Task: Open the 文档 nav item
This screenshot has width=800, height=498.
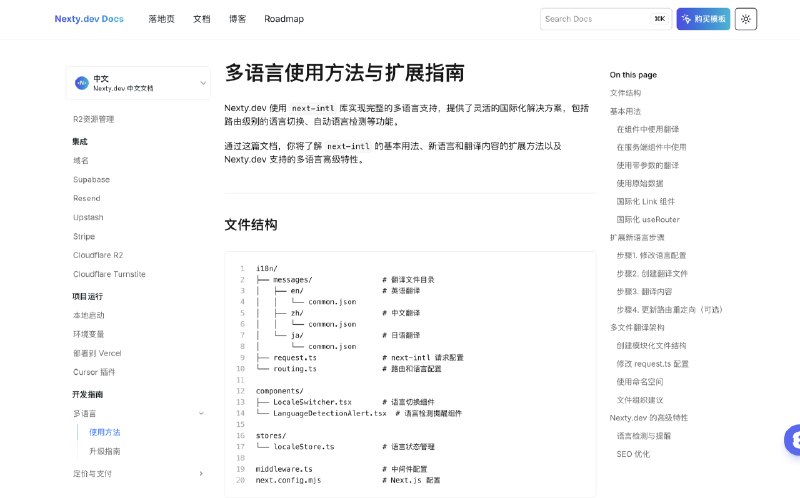Action: pos(202,19)
